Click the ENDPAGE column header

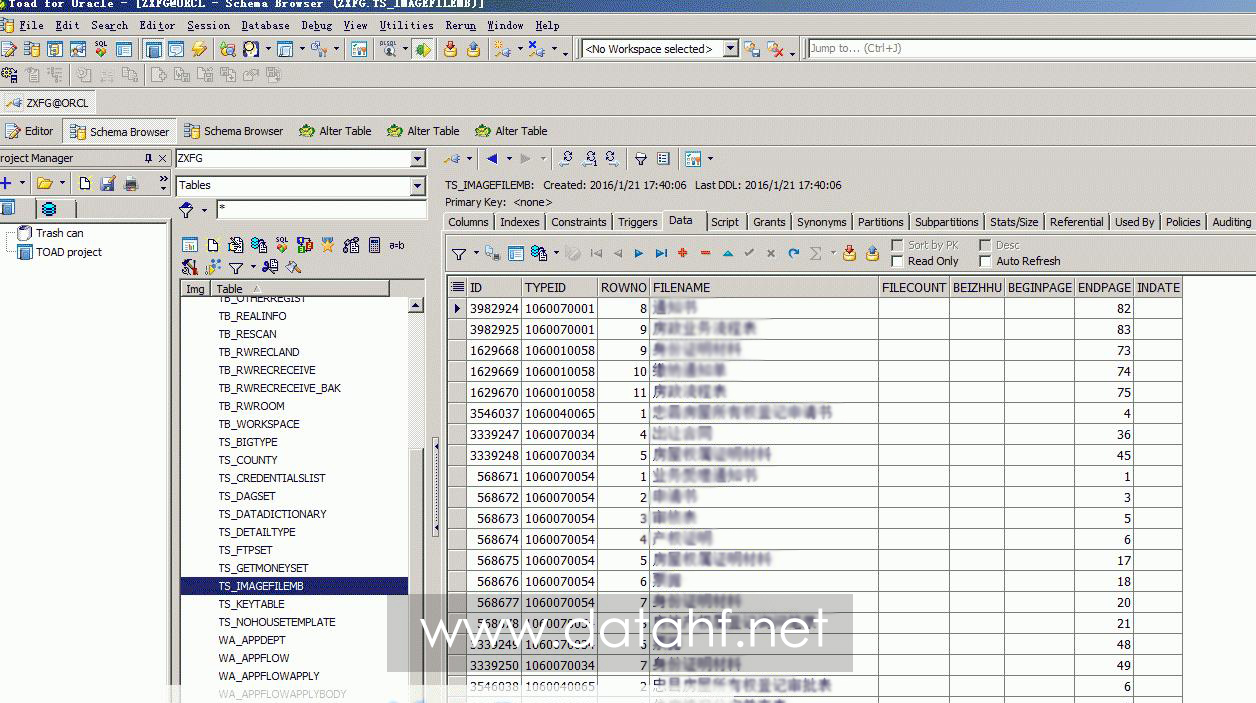[1104, 287]
